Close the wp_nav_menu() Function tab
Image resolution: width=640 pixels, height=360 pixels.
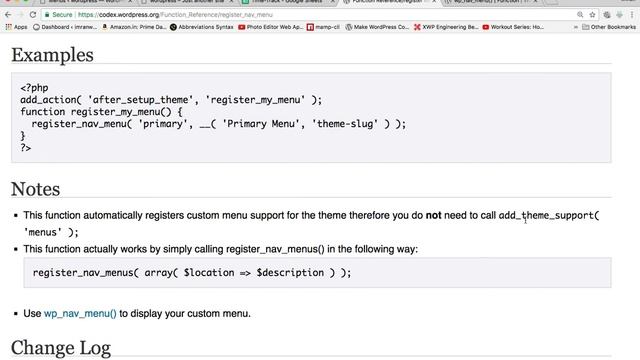click(x=535, y=2)
